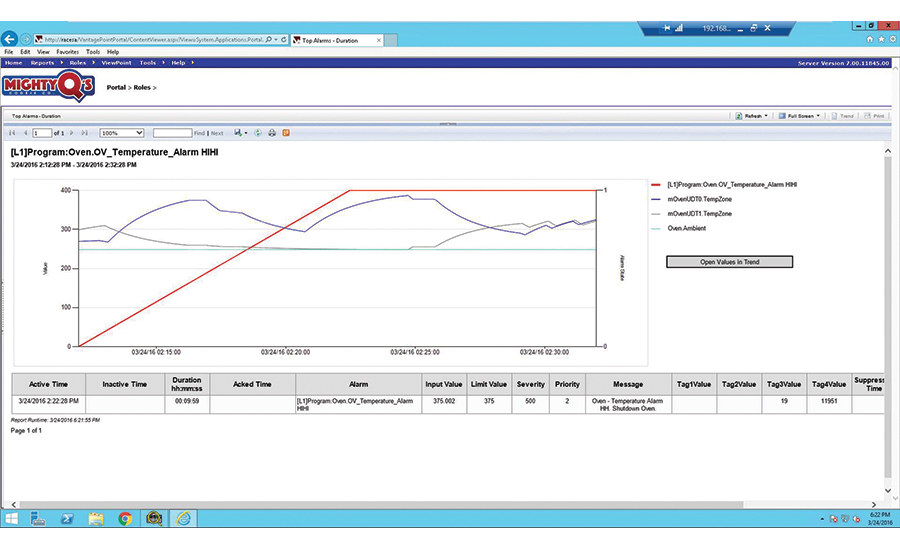Viewport: 900px width, 550px height.
Task: Click the browser back arrow
Action: 11,39
